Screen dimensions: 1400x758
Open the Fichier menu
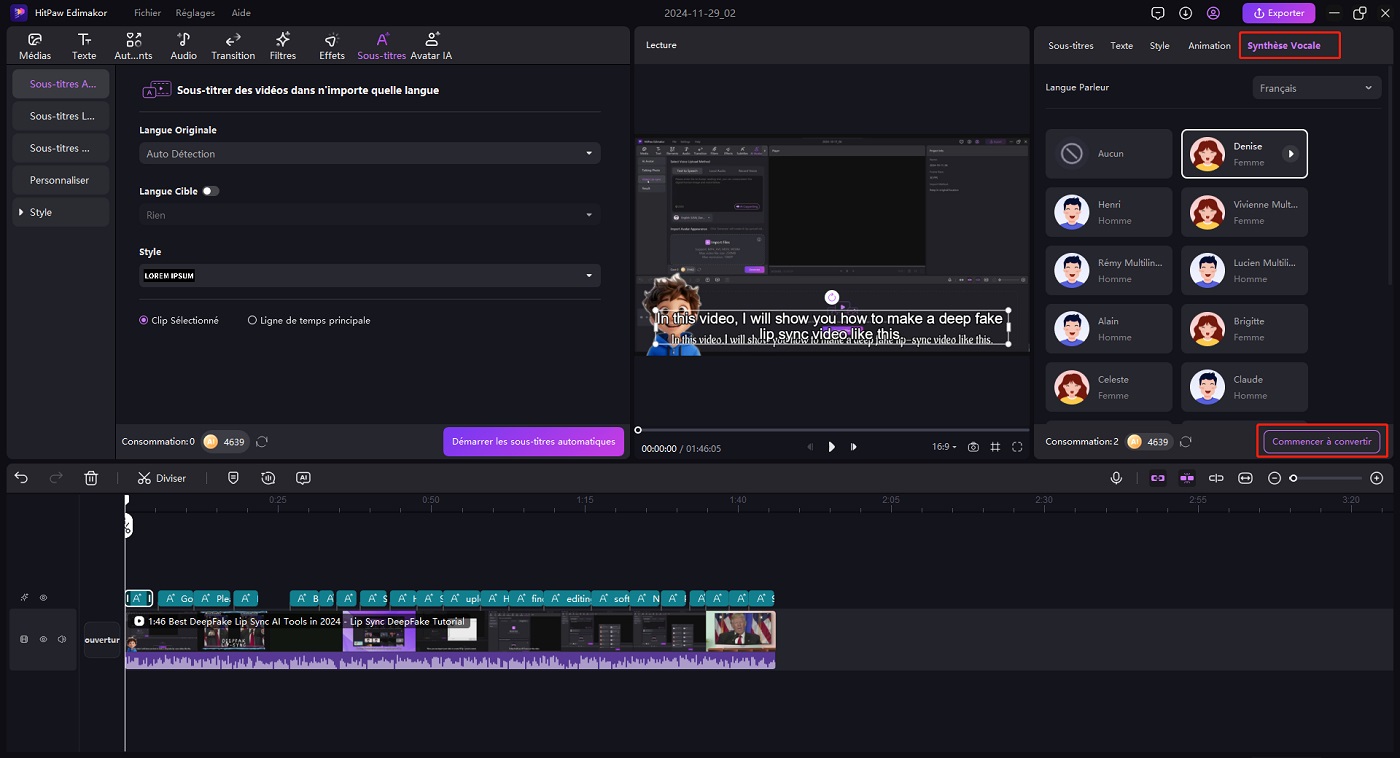coord(147,13)
